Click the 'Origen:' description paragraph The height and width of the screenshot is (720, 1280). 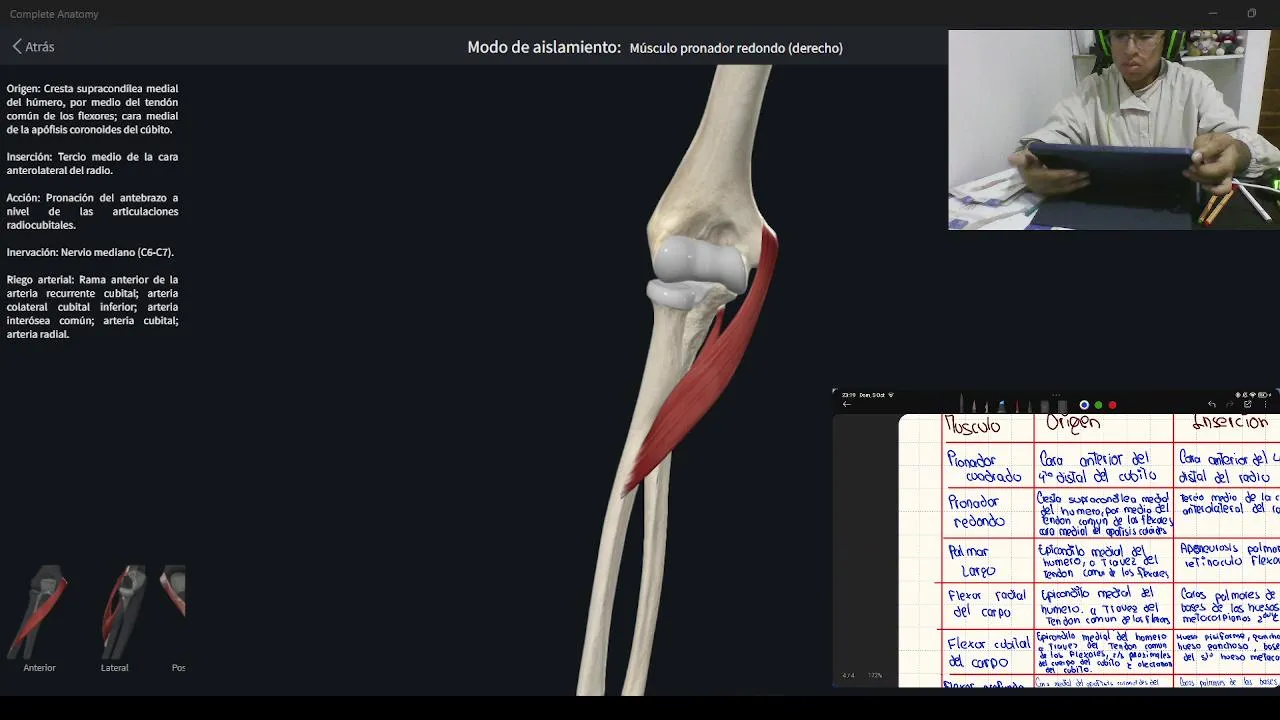(92, 109)
